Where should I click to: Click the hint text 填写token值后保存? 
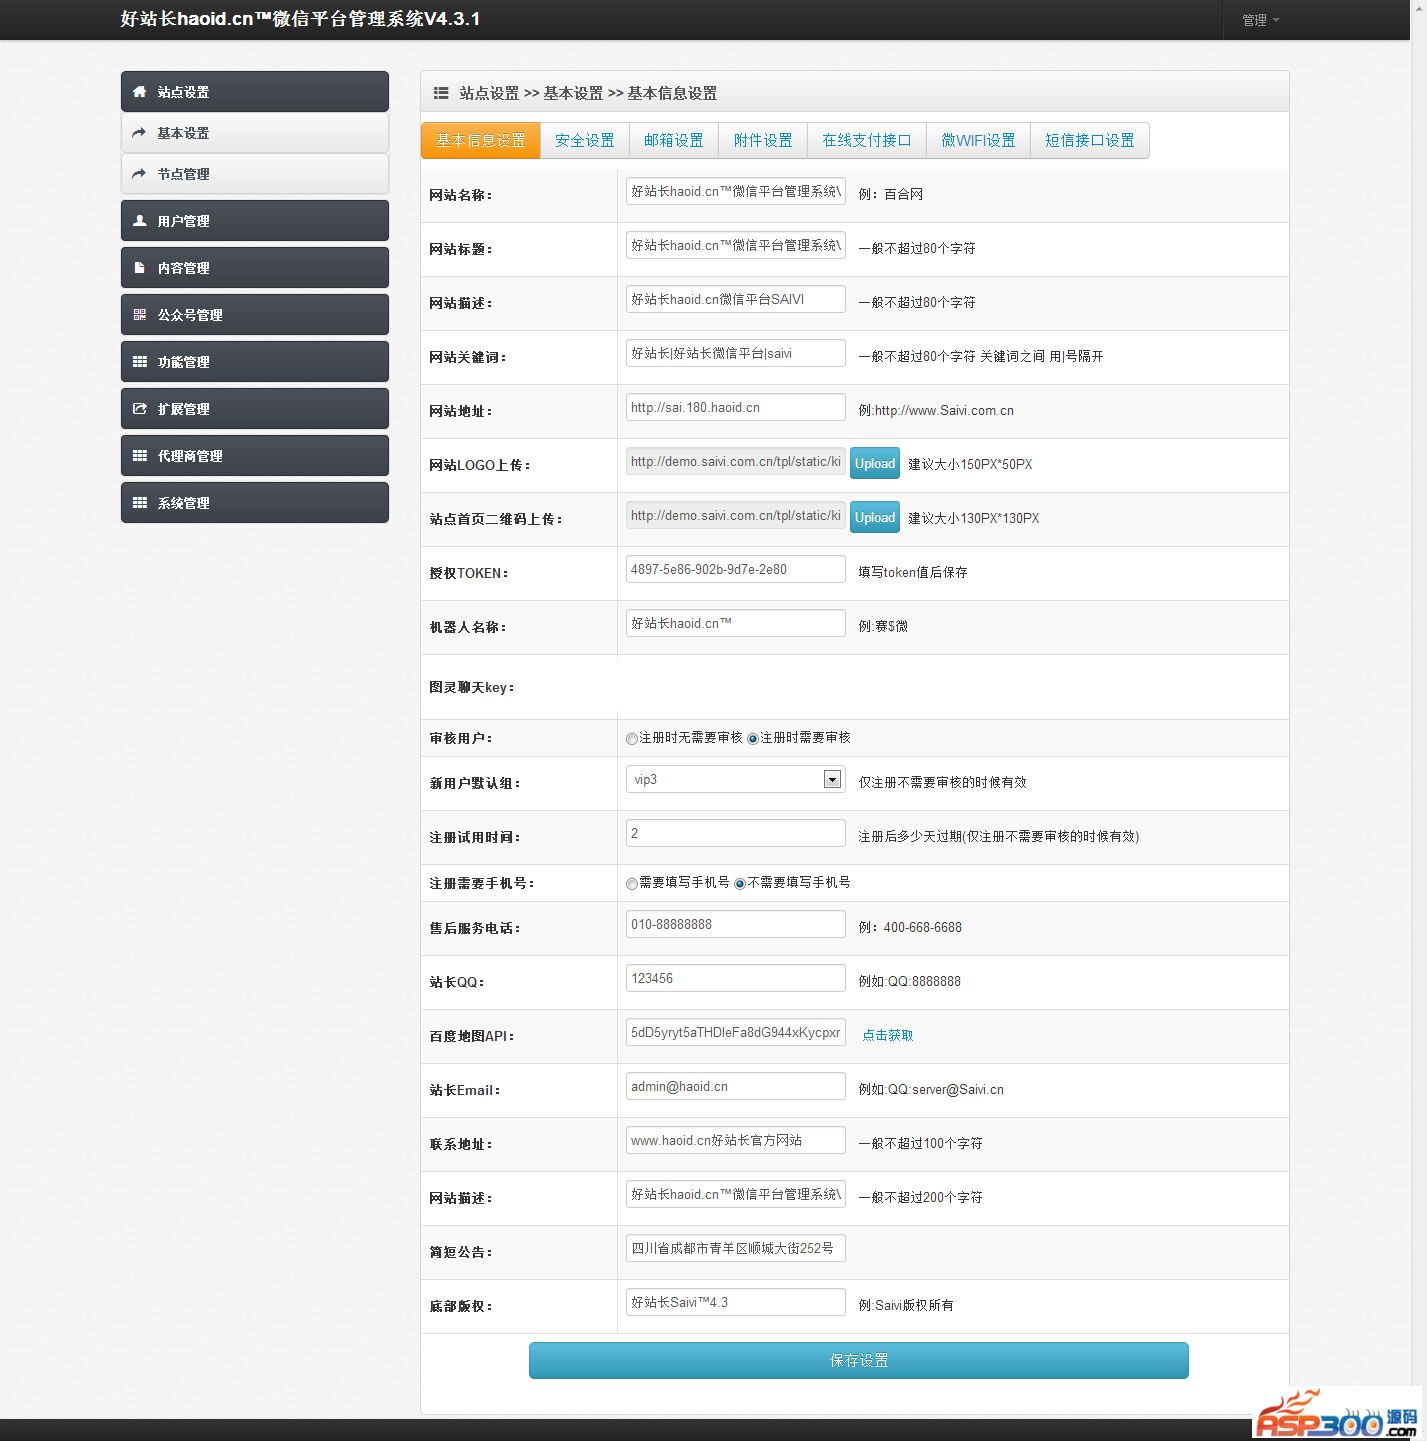[x=913, y=572]
